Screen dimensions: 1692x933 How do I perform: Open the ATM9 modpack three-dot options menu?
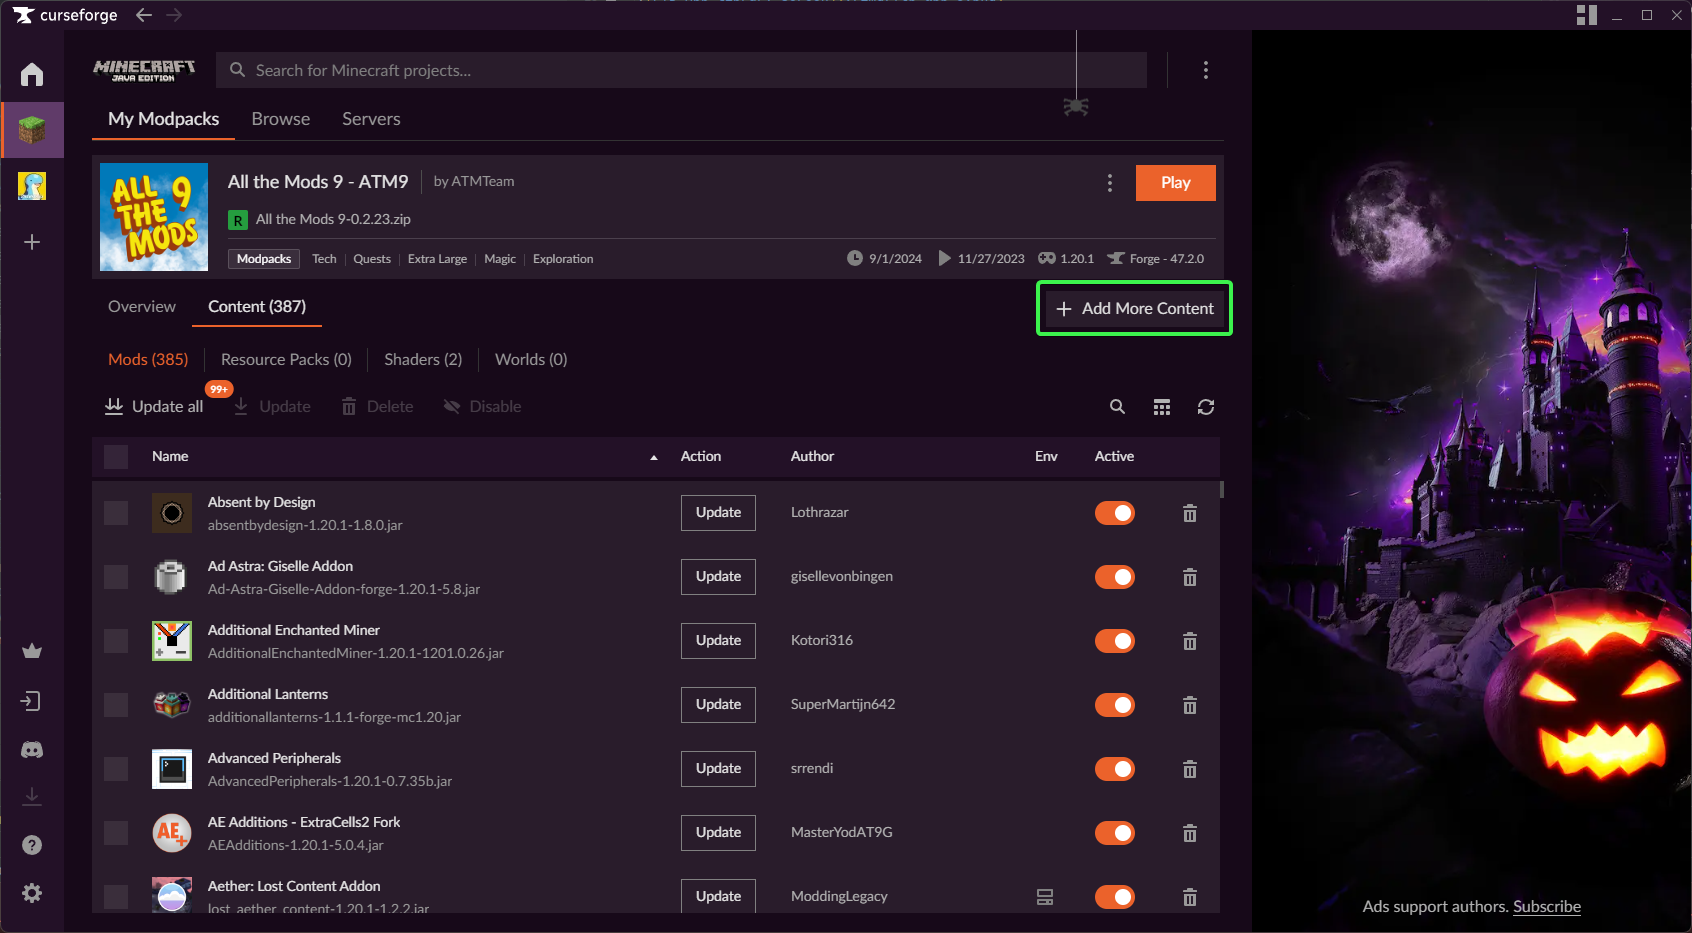tap(1110, 183)
